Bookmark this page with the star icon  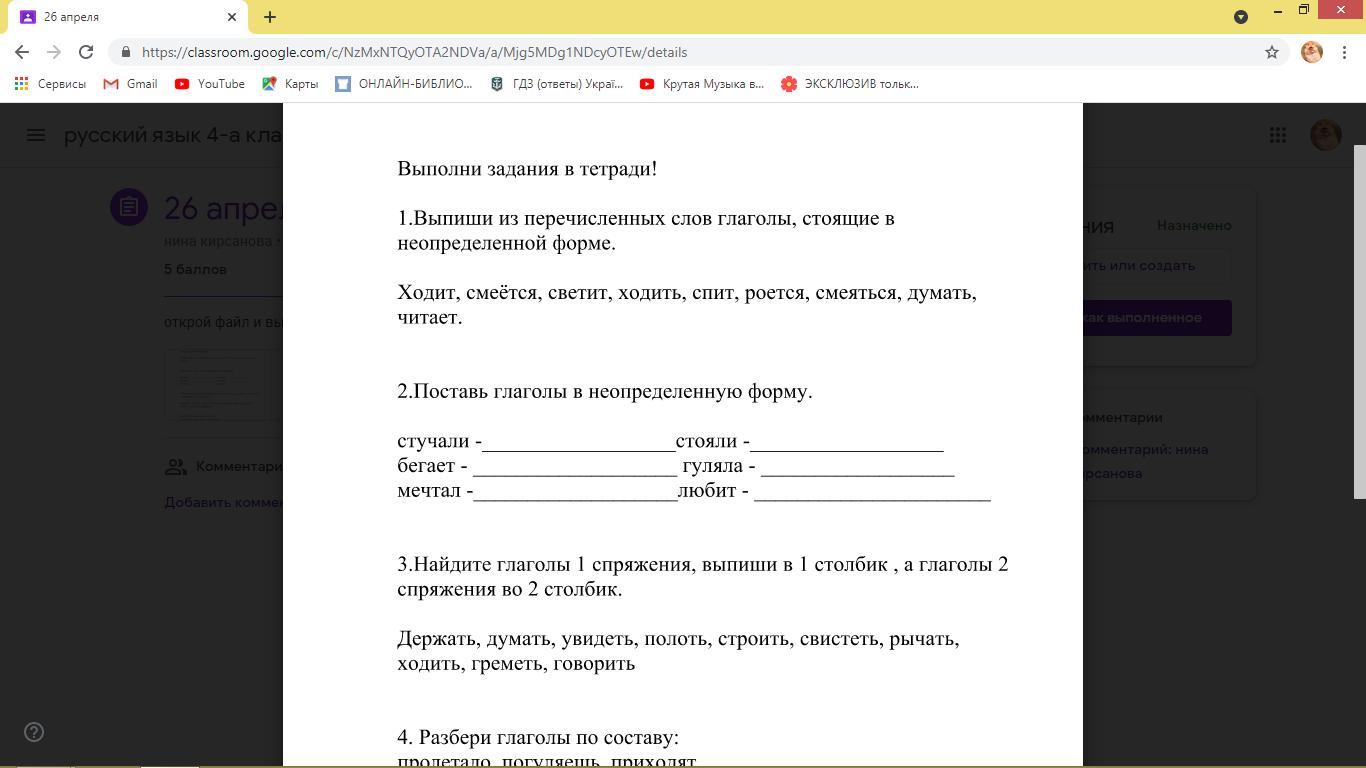(1272, 52)
